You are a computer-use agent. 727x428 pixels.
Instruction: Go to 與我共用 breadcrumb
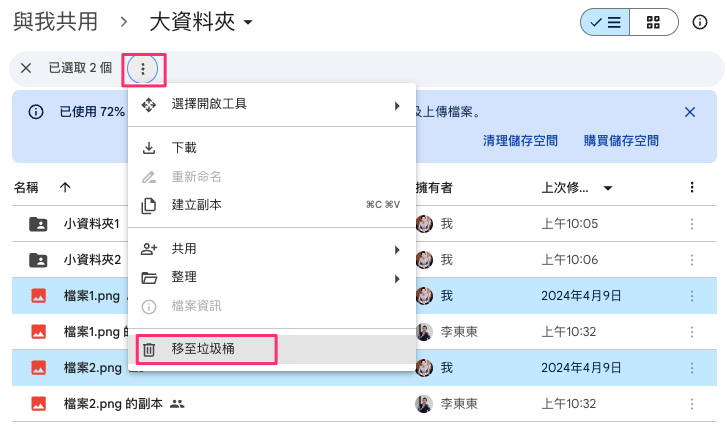pos(56,21)
